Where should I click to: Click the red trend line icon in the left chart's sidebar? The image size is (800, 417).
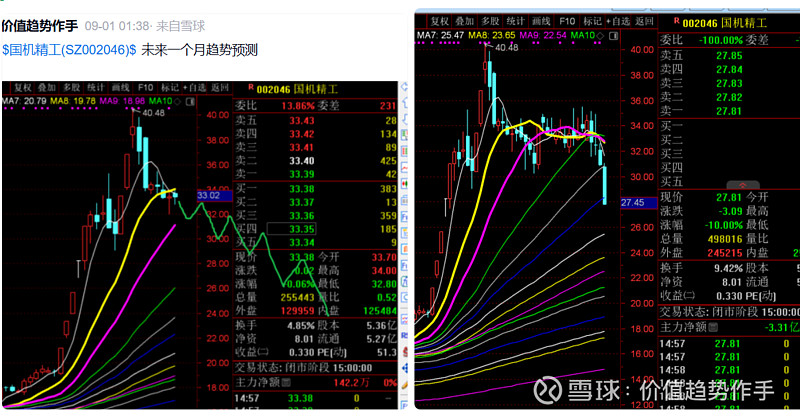click(404, 167)
